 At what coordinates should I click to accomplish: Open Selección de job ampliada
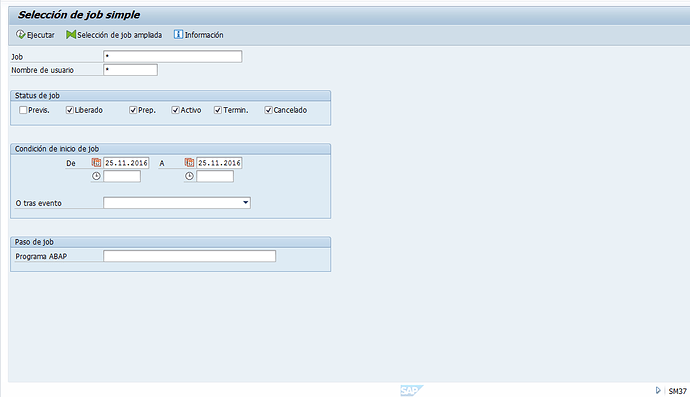point(114,35)
